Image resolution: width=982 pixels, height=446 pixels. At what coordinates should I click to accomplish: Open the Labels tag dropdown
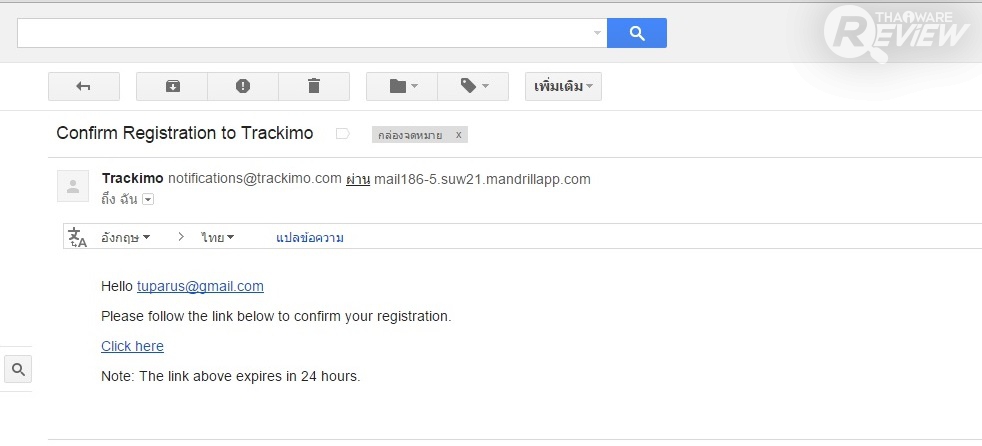473,86
